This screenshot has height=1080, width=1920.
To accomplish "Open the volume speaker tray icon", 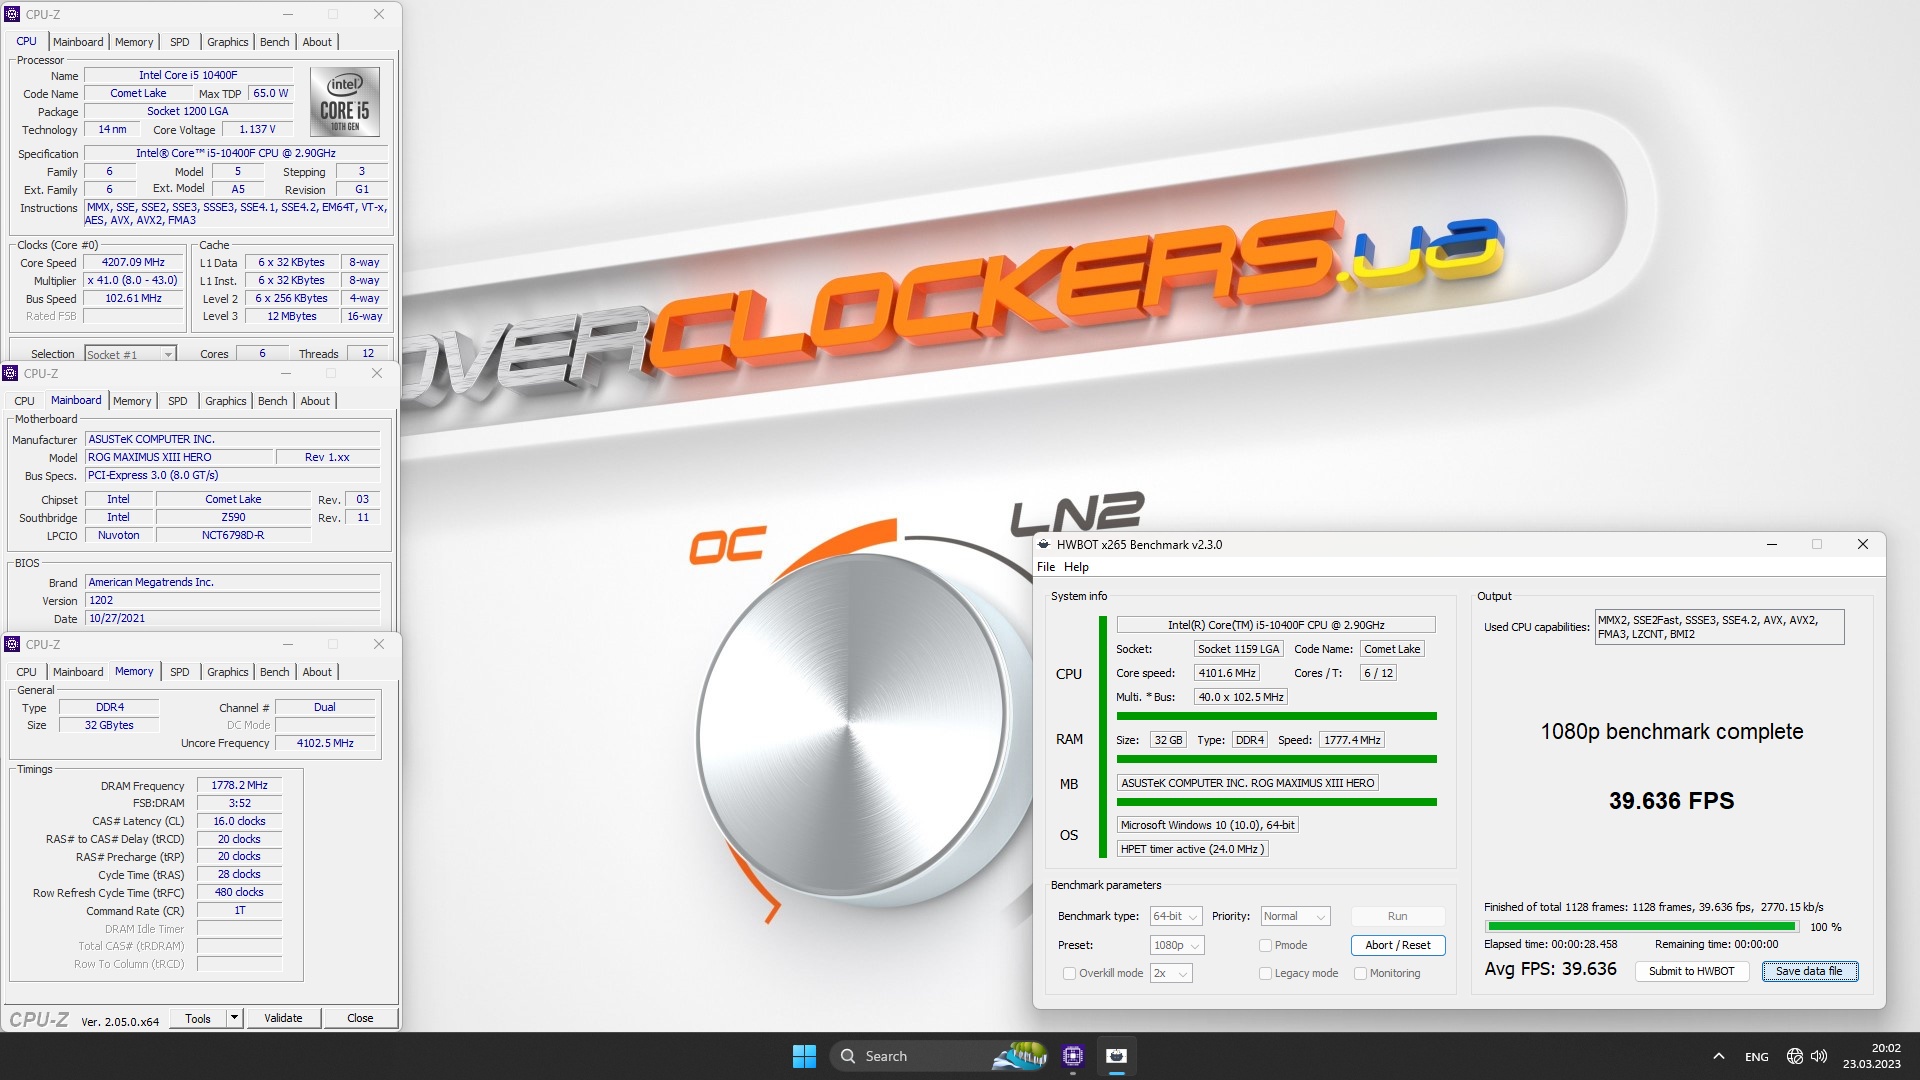I will [x=1819, y=1056].
